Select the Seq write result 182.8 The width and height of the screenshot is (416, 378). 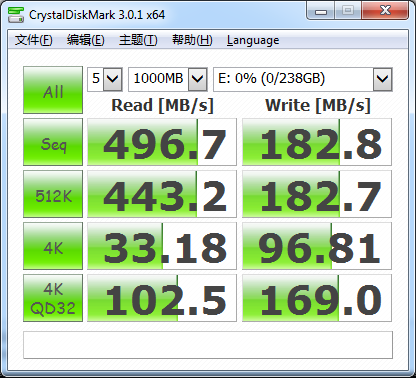pyautogui.click(x=317, y=142)
